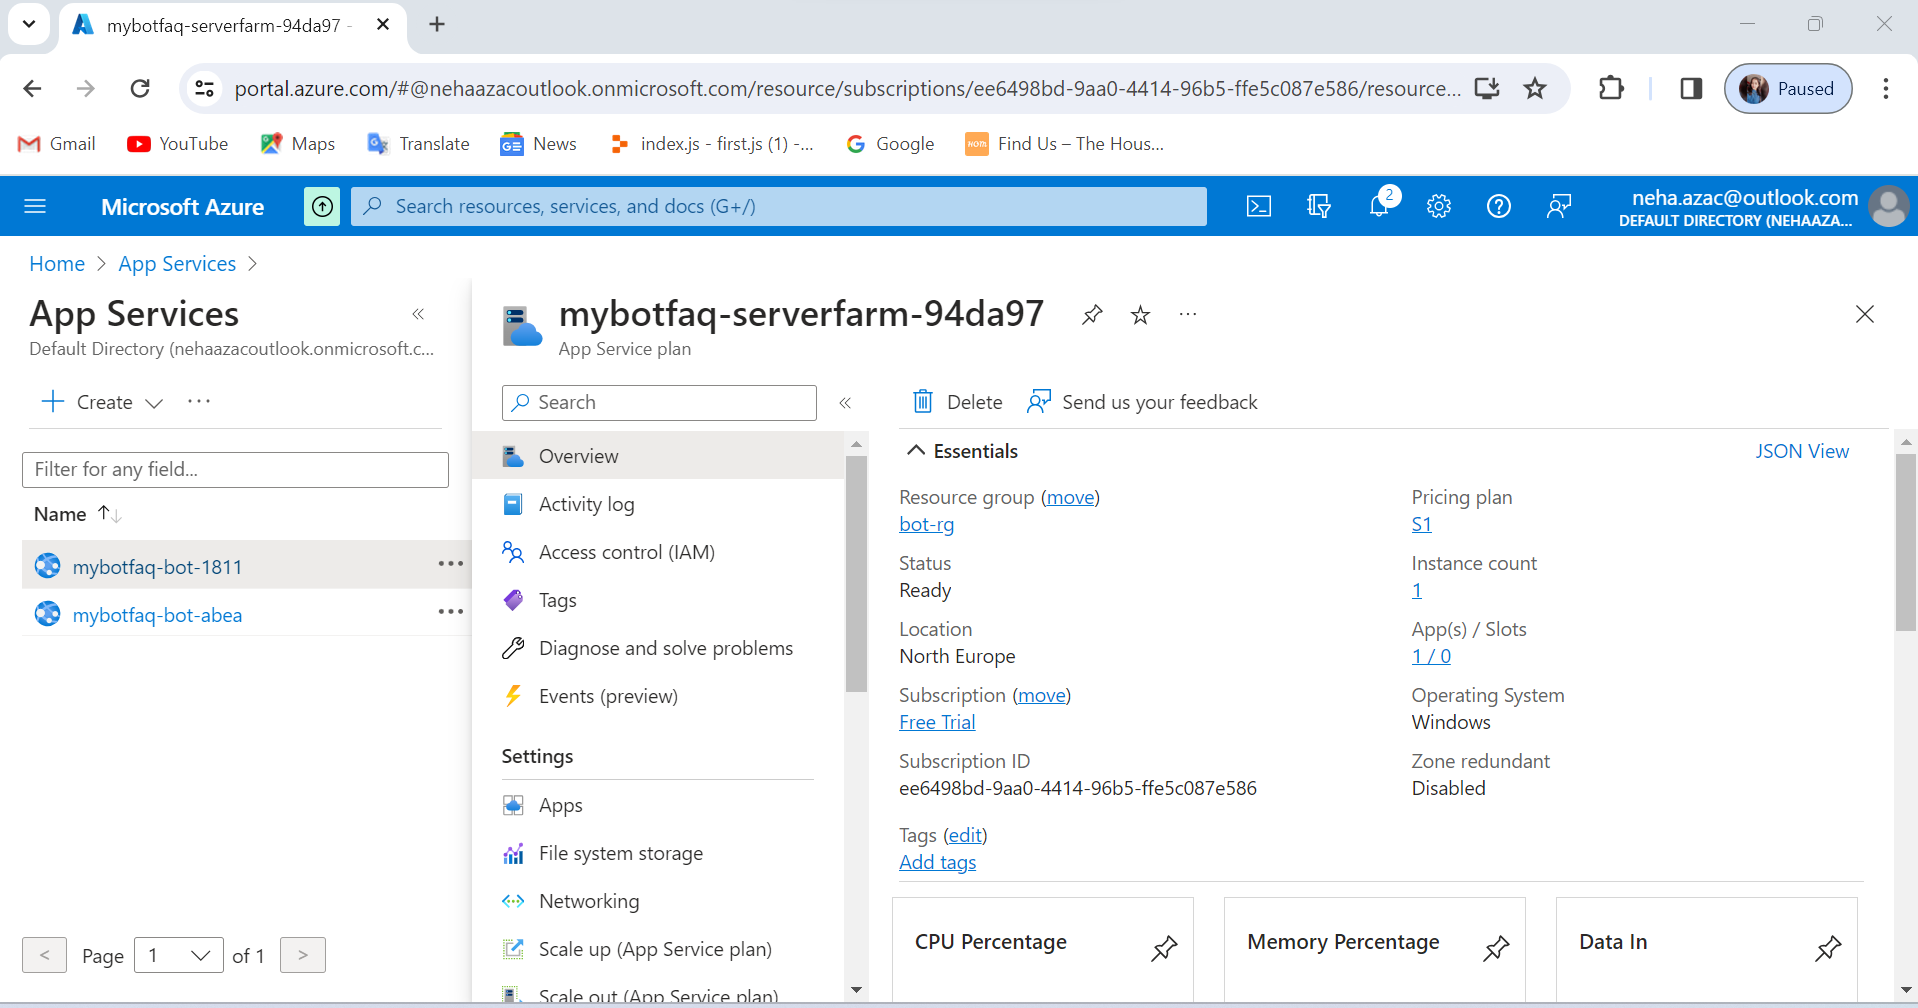
Task: Open more options for mybotfaq-bot-1811
Action: point(451,564)
